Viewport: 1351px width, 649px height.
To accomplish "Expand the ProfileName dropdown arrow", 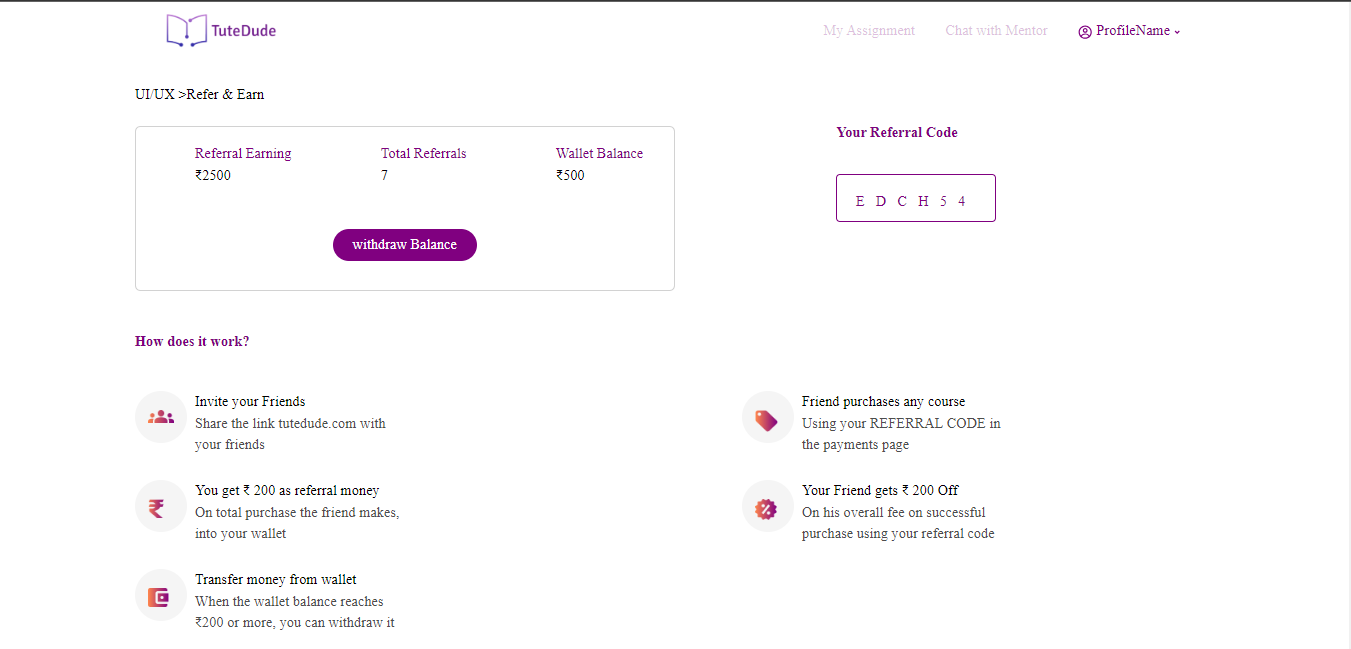I will pyautogui.click(x=1177, y=32).
